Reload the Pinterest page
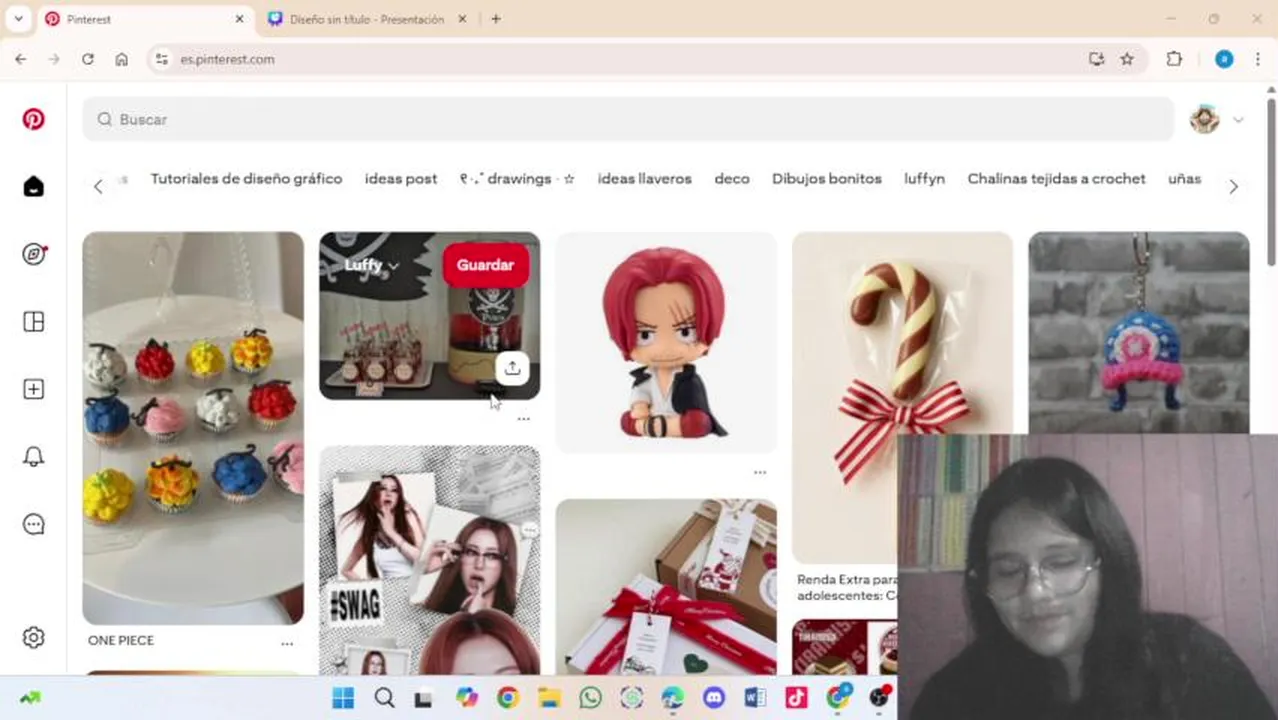Screen dimensions: 1278x720 (88, 59)
